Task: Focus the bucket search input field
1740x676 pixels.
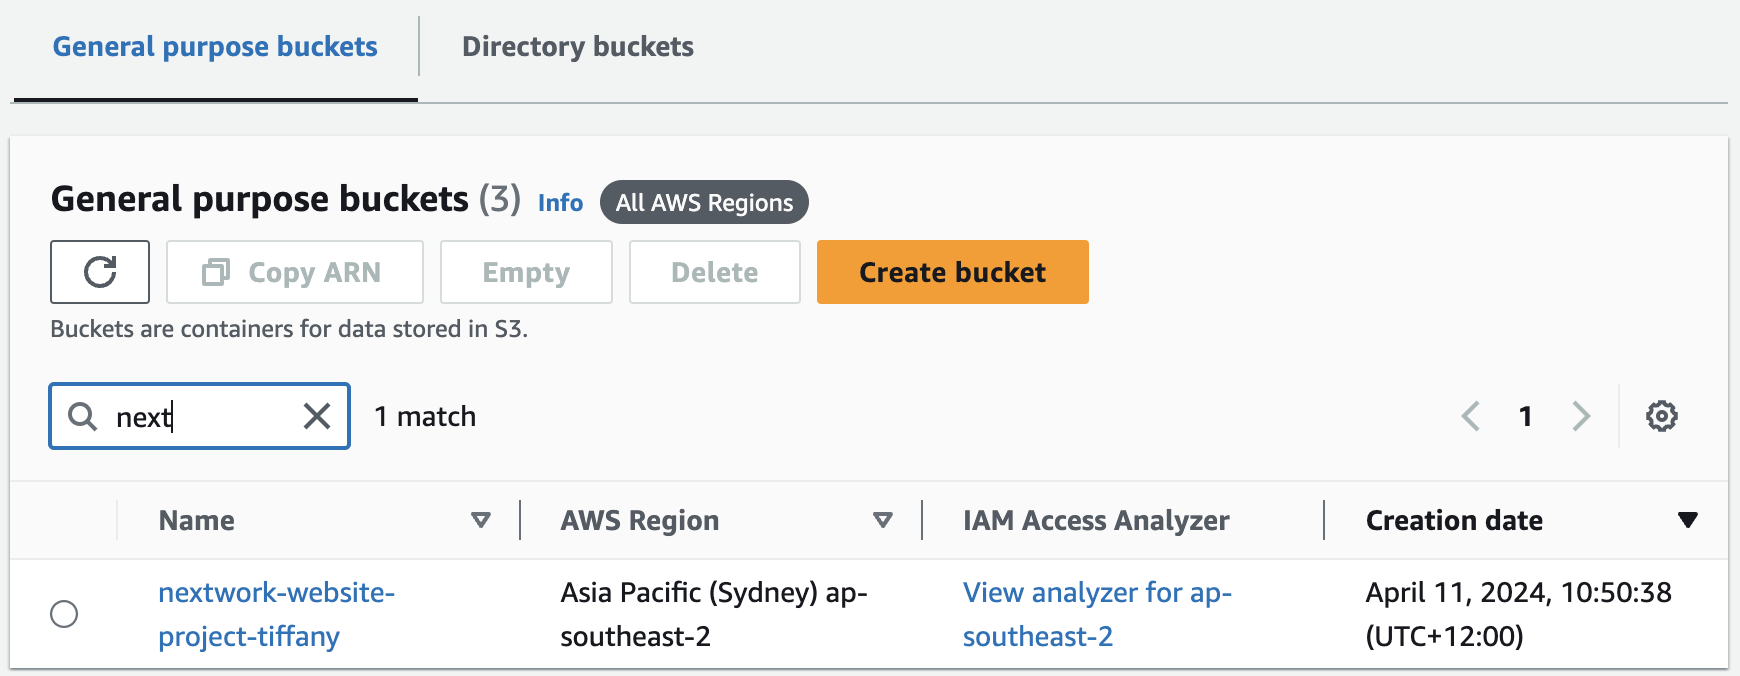Action: coord(200,416)
